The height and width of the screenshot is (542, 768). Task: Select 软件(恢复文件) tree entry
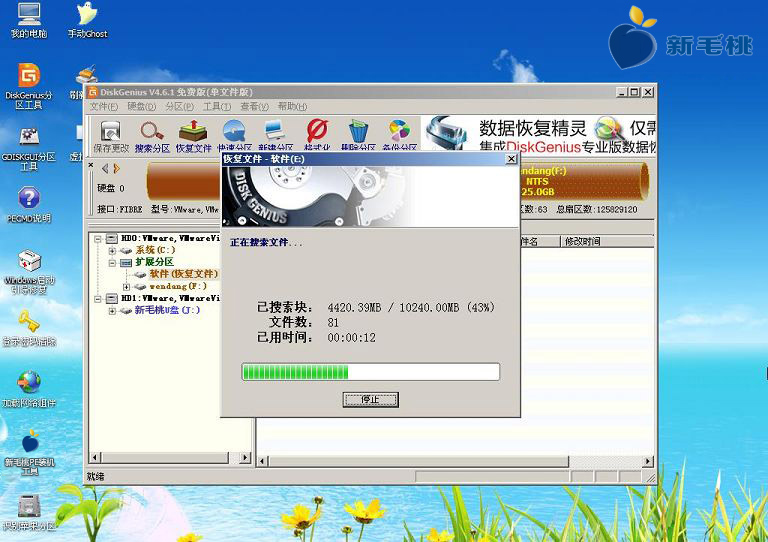coord(184,274)
